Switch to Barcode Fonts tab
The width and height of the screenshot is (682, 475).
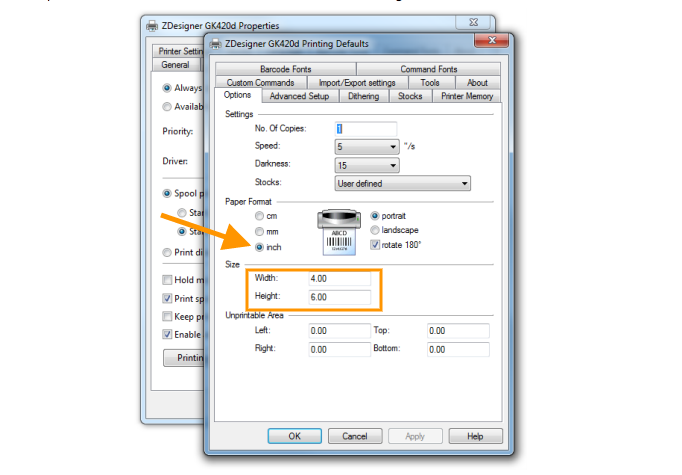tap(286, 69)
